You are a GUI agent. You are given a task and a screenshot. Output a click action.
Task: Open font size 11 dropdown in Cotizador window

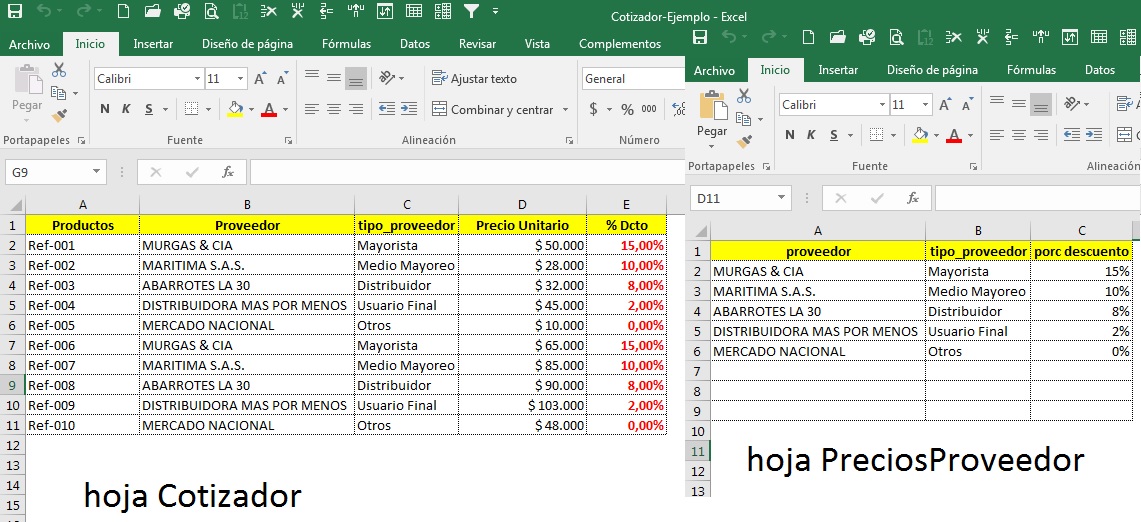pos(241,79)
